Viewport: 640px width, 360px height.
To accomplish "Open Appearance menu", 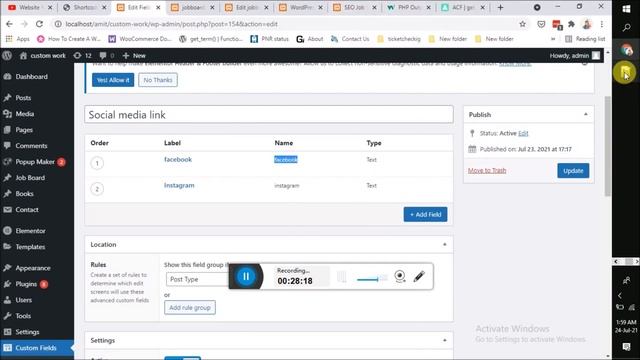I will [33, 268].
